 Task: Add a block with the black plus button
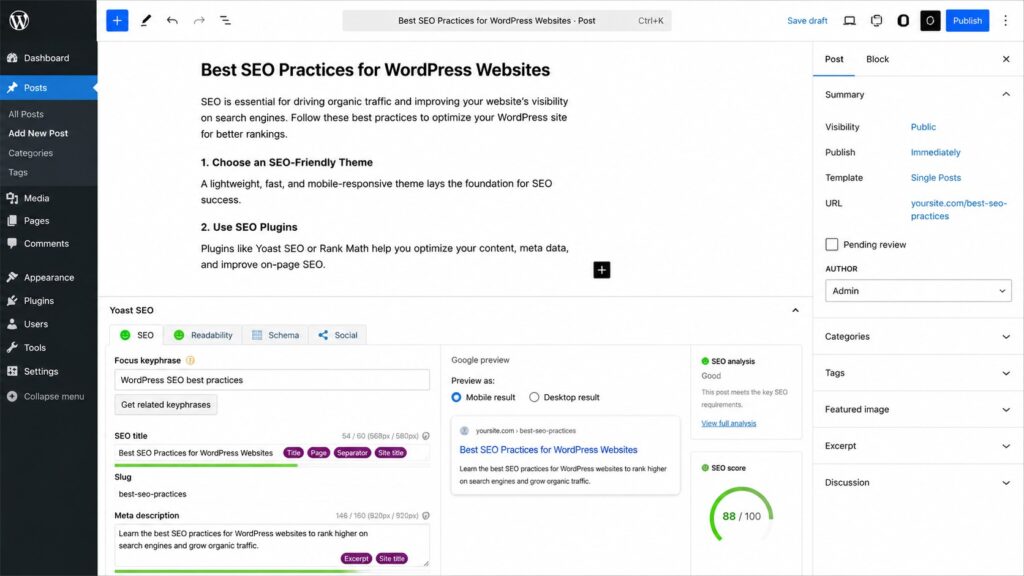601,270
